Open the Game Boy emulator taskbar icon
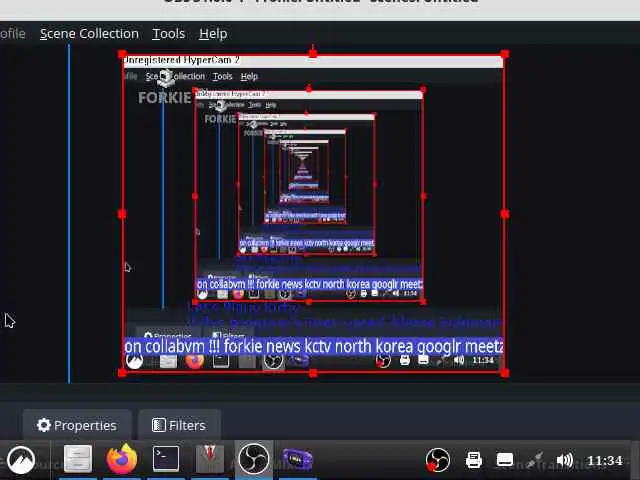640x480 pixels. 298,459
